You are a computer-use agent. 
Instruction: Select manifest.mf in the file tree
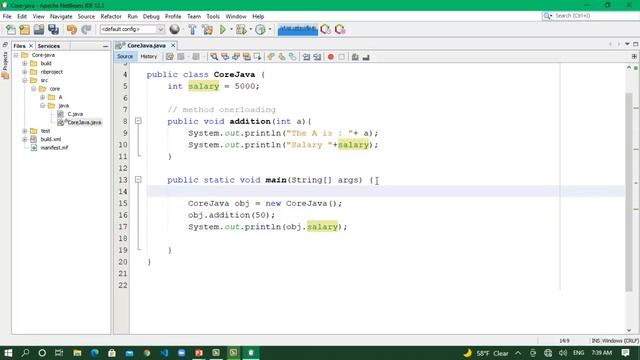point(54,148)
